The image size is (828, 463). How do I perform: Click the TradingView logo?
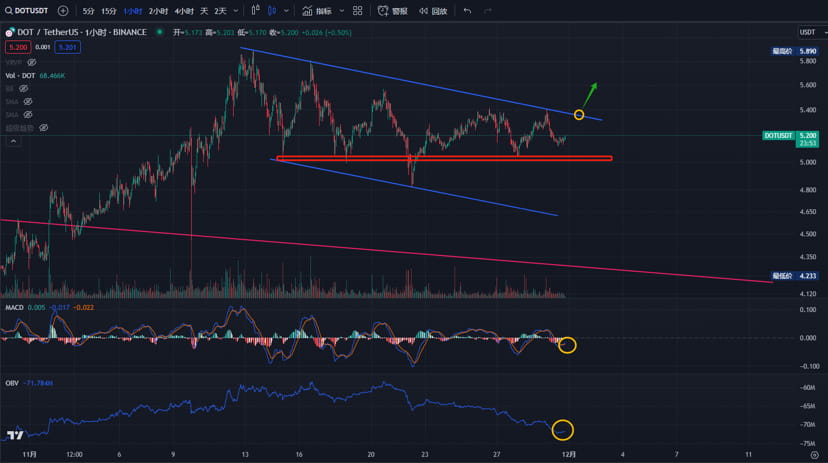point(15,435)
